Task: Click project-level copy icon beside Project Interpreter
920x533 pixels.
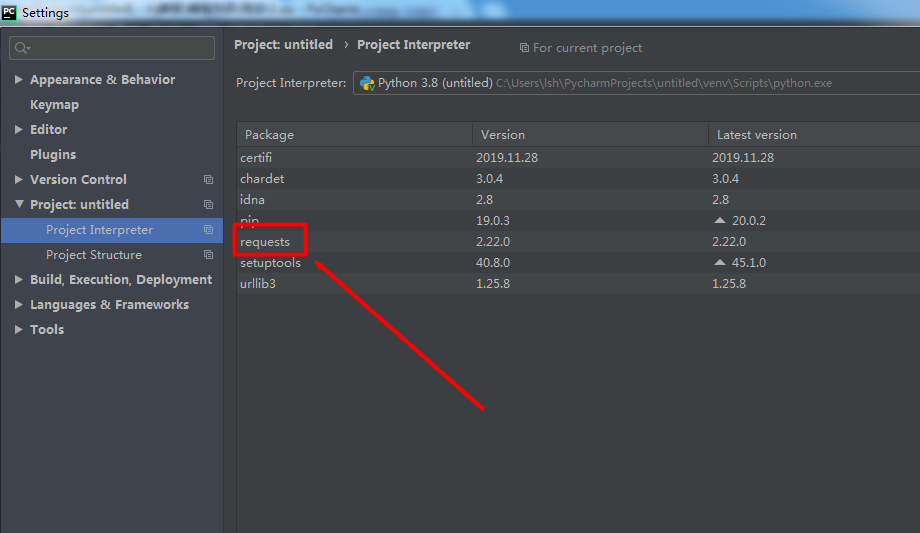Action: coord(208,230)
